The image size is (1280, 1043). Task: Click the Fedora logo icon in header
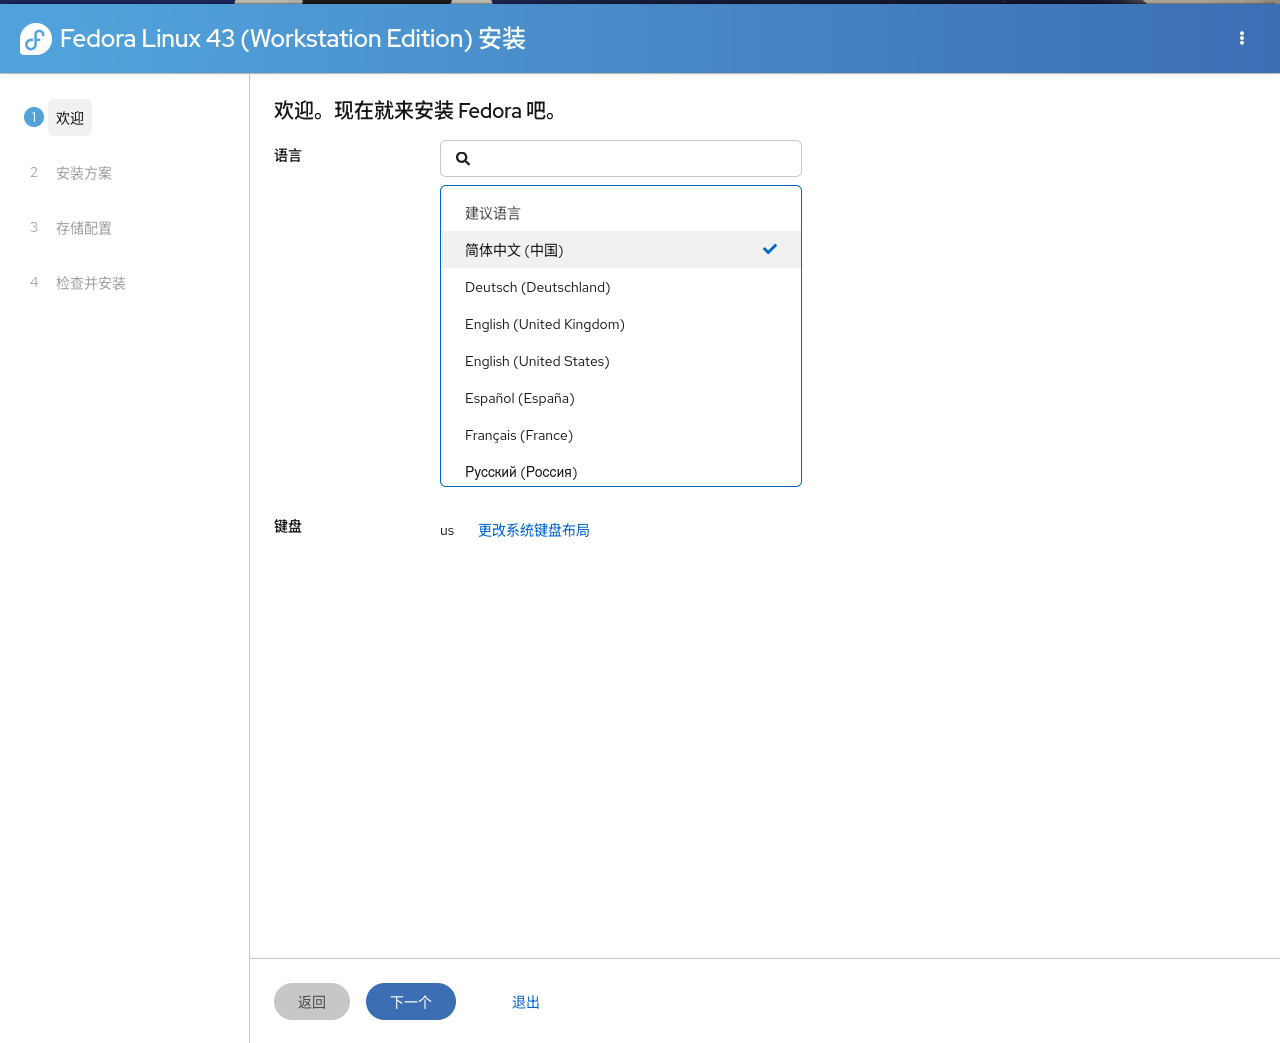coord(36,39)
